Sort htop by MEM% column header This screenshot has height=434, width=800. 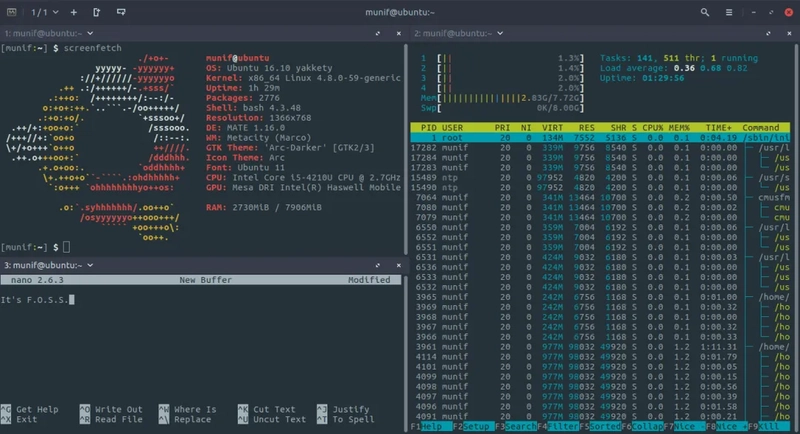679,127
